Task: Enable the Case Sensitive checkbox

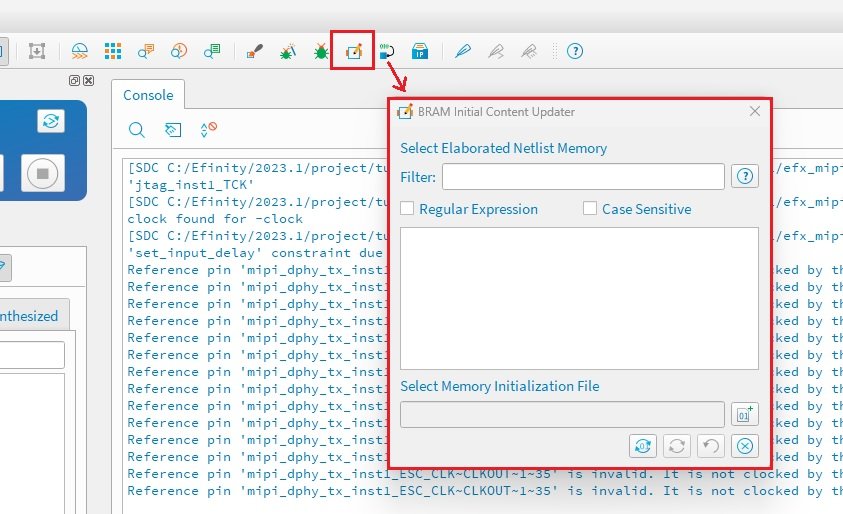Action: pyautogui.click(x=590, y=208)
